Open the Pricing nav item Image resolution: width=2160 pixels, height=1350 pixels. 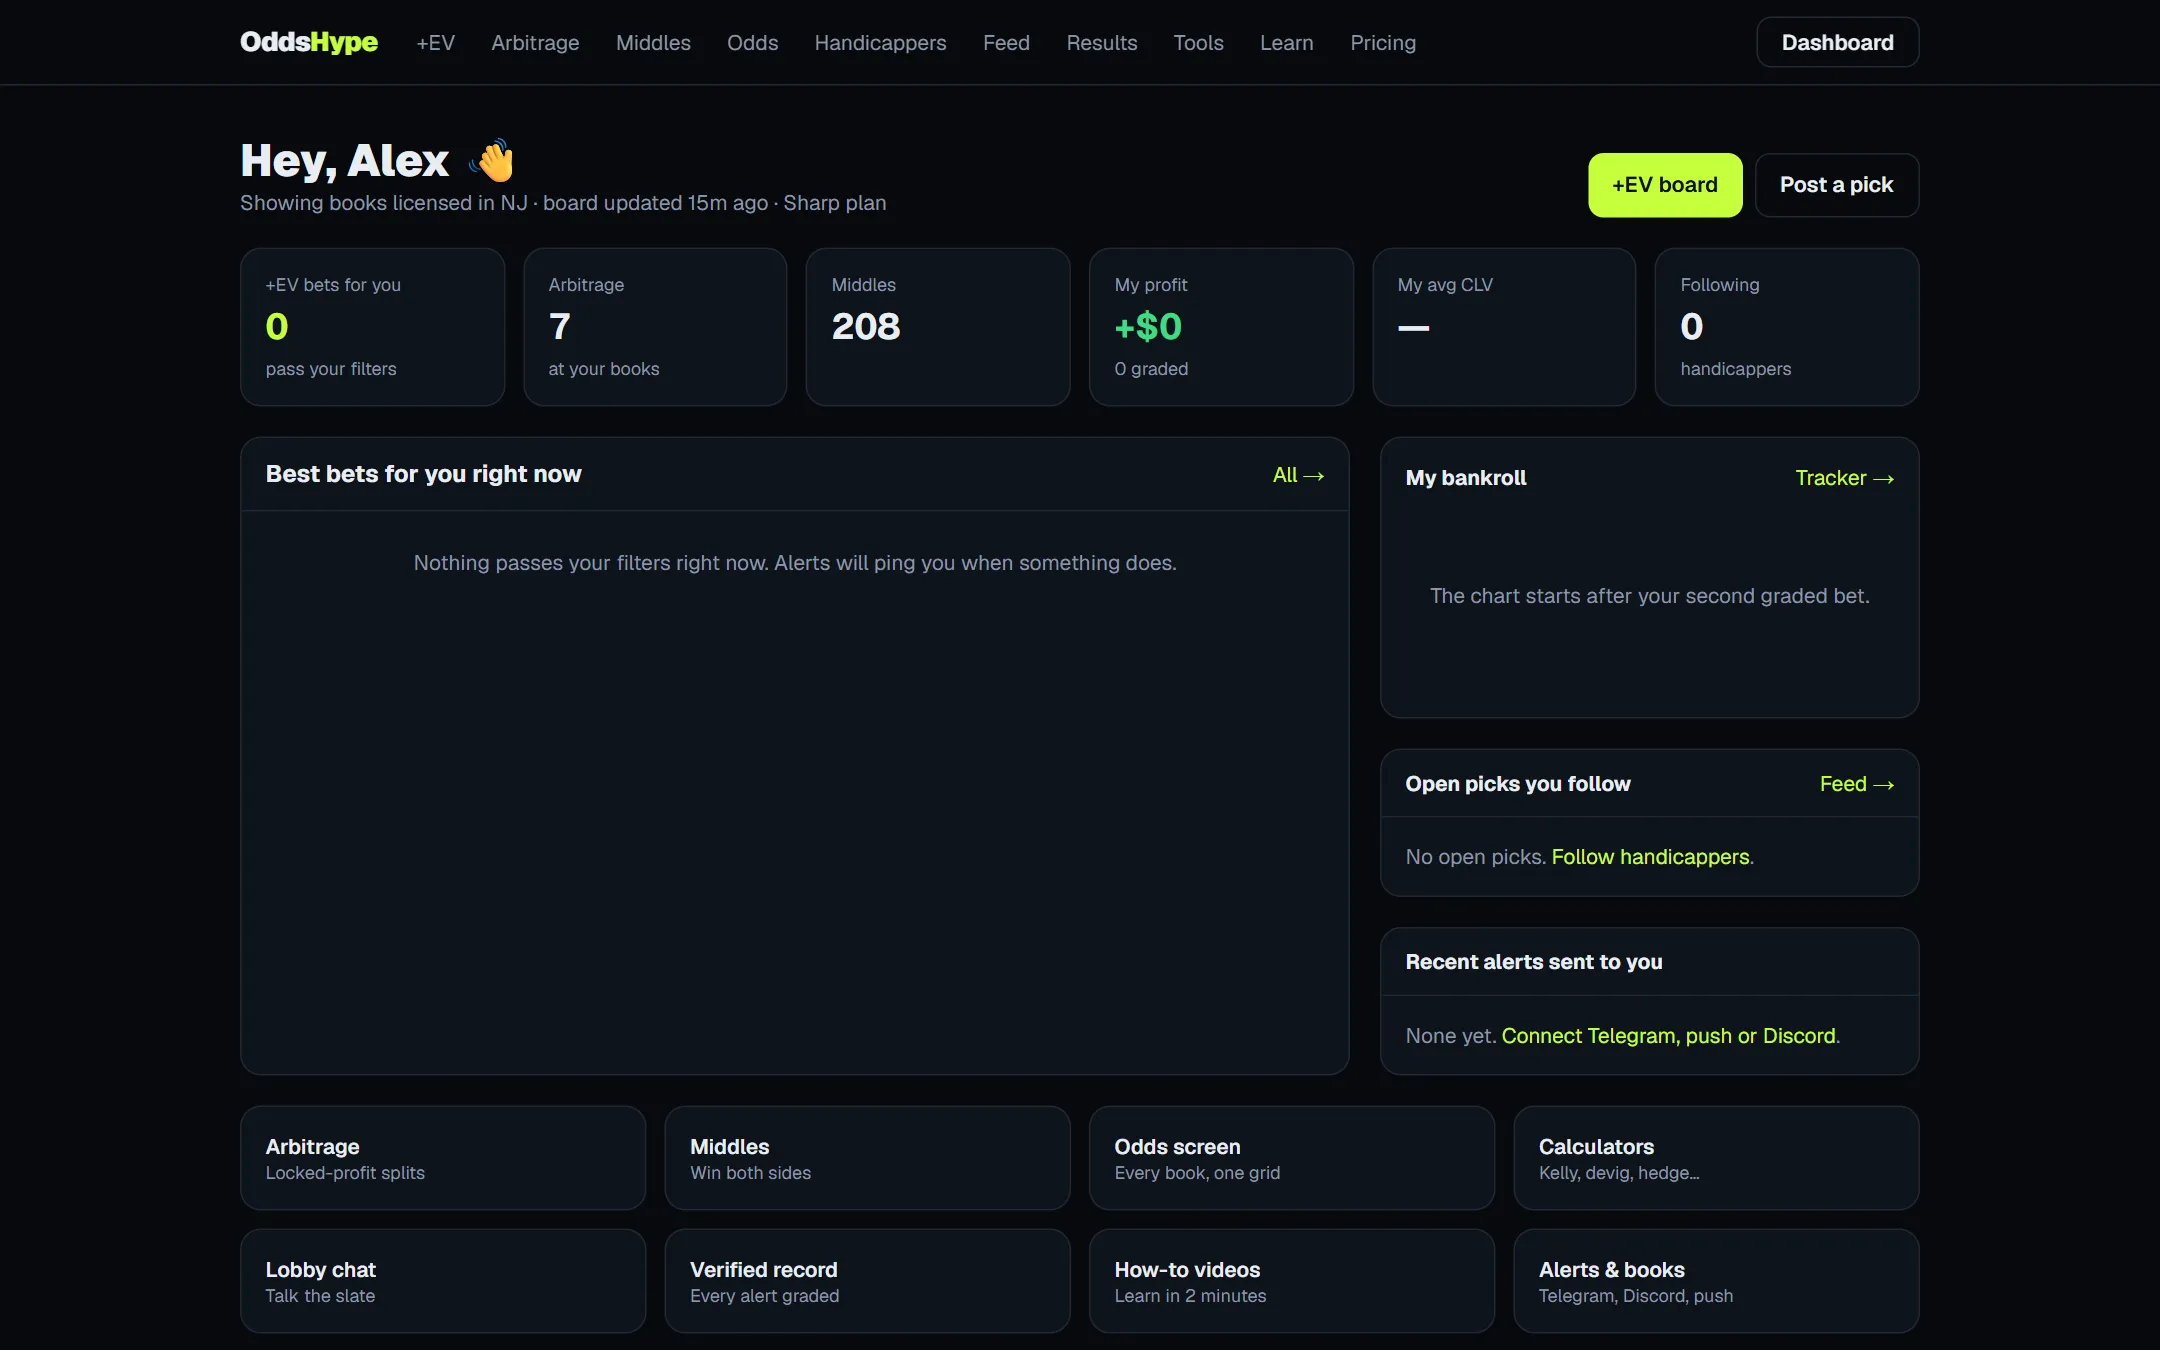[x=1383, y=43]
